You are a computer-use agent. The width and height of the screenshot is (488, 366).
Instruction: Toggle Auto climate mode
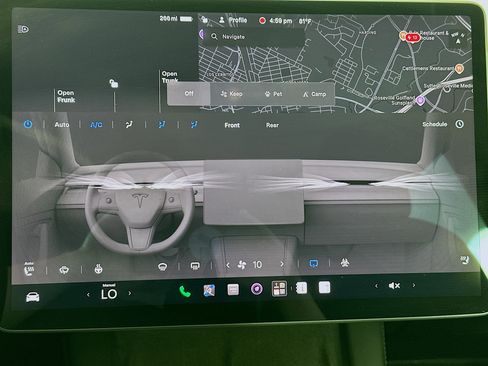coord(62,125)
